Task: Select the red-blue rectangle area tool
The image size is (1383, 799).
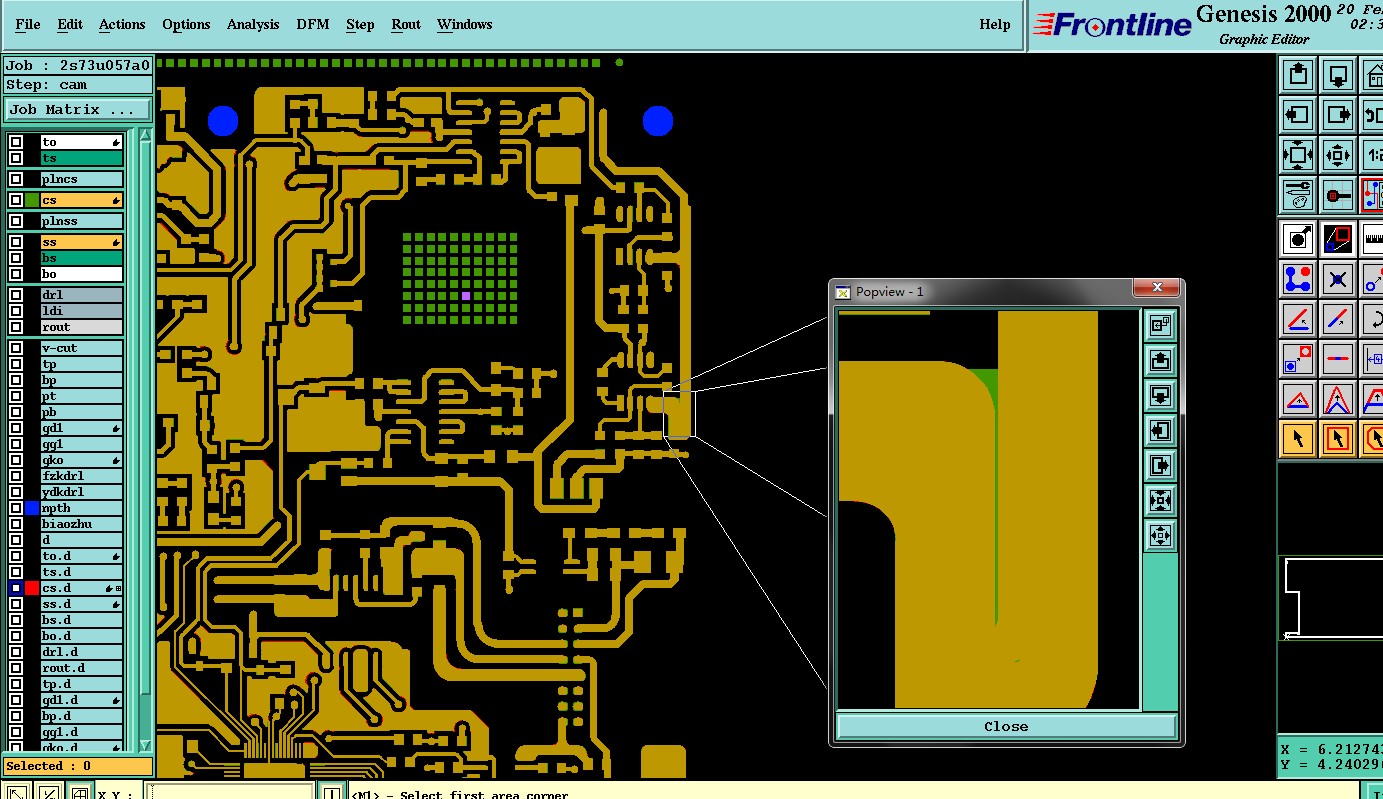Action: [1338, 238]
